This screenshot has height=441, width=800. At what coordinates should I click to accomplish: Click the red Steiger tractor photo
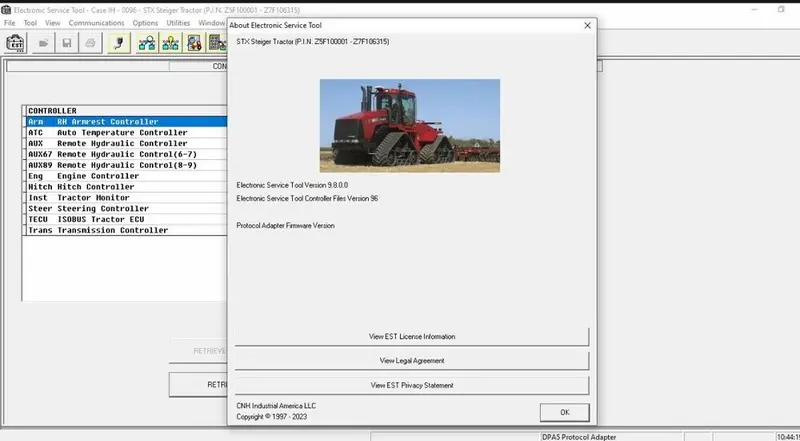[410, 126]
